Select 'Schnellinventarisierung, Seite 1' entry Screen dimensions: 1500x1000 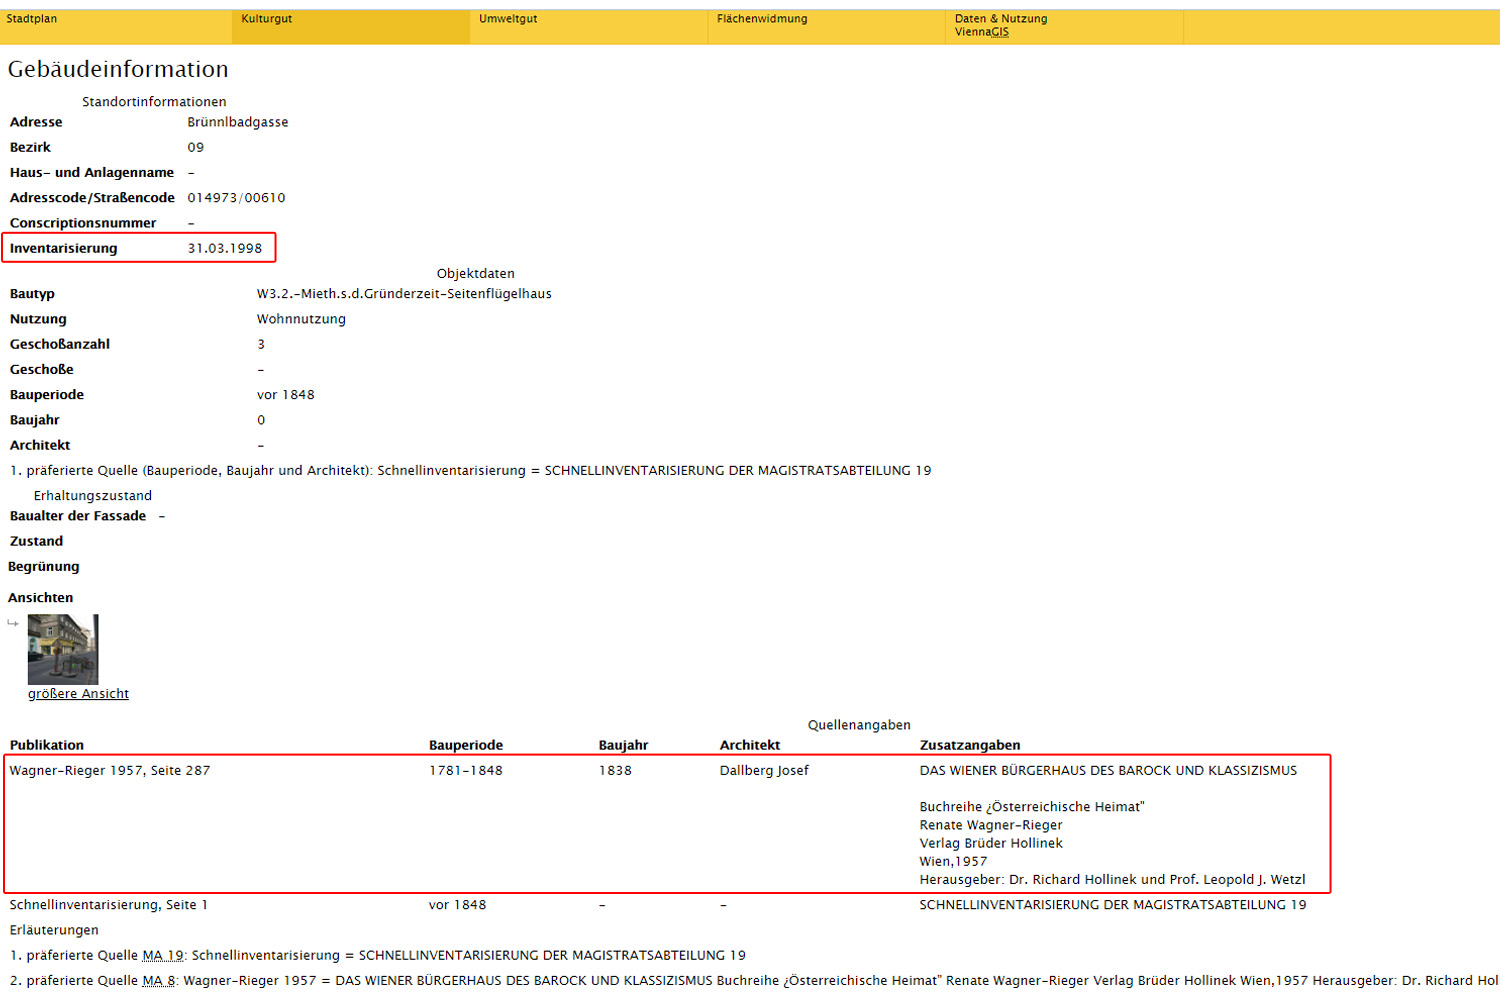coord(109,905)
